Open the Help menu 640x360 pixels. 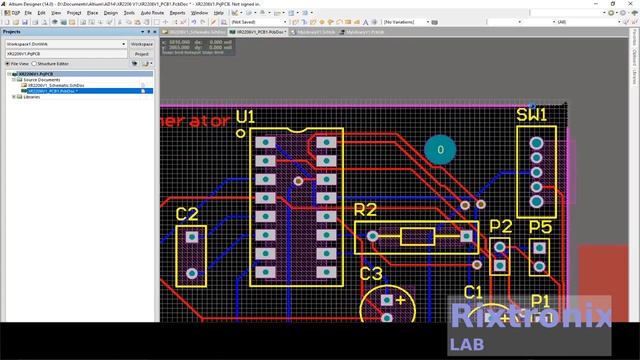click(x=219, y=13)
